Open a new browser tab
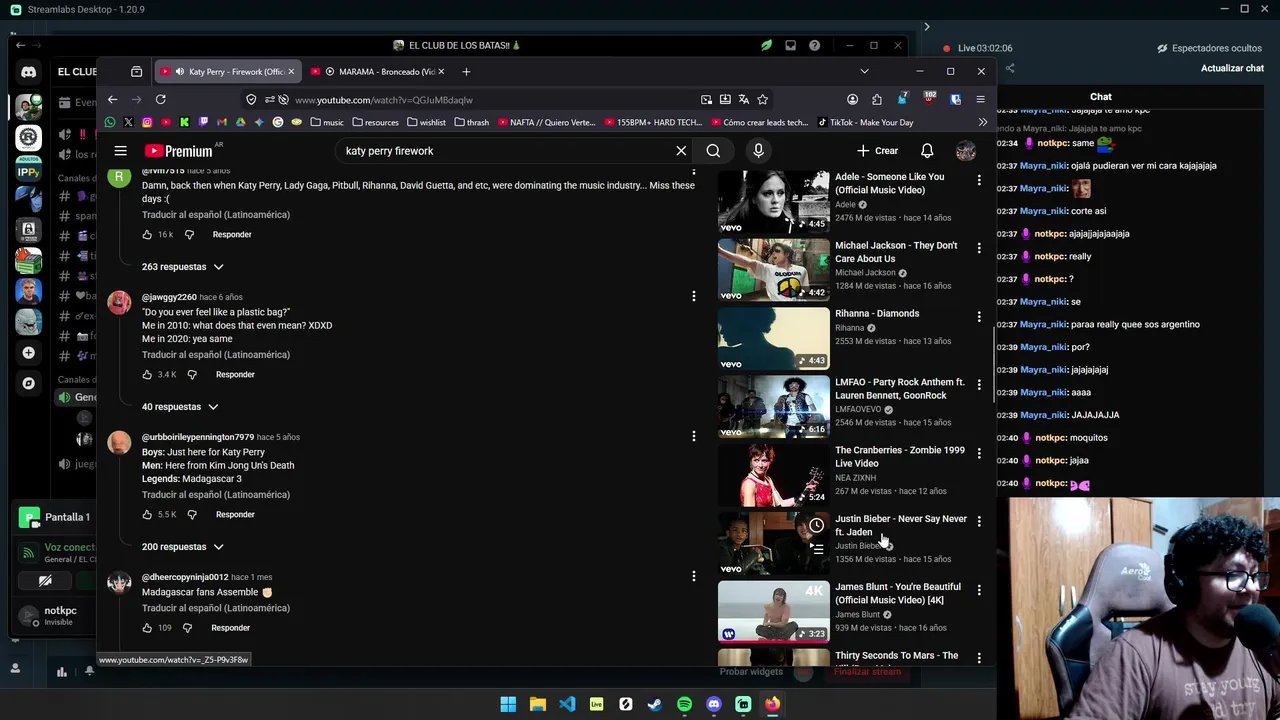 [465, 71]
